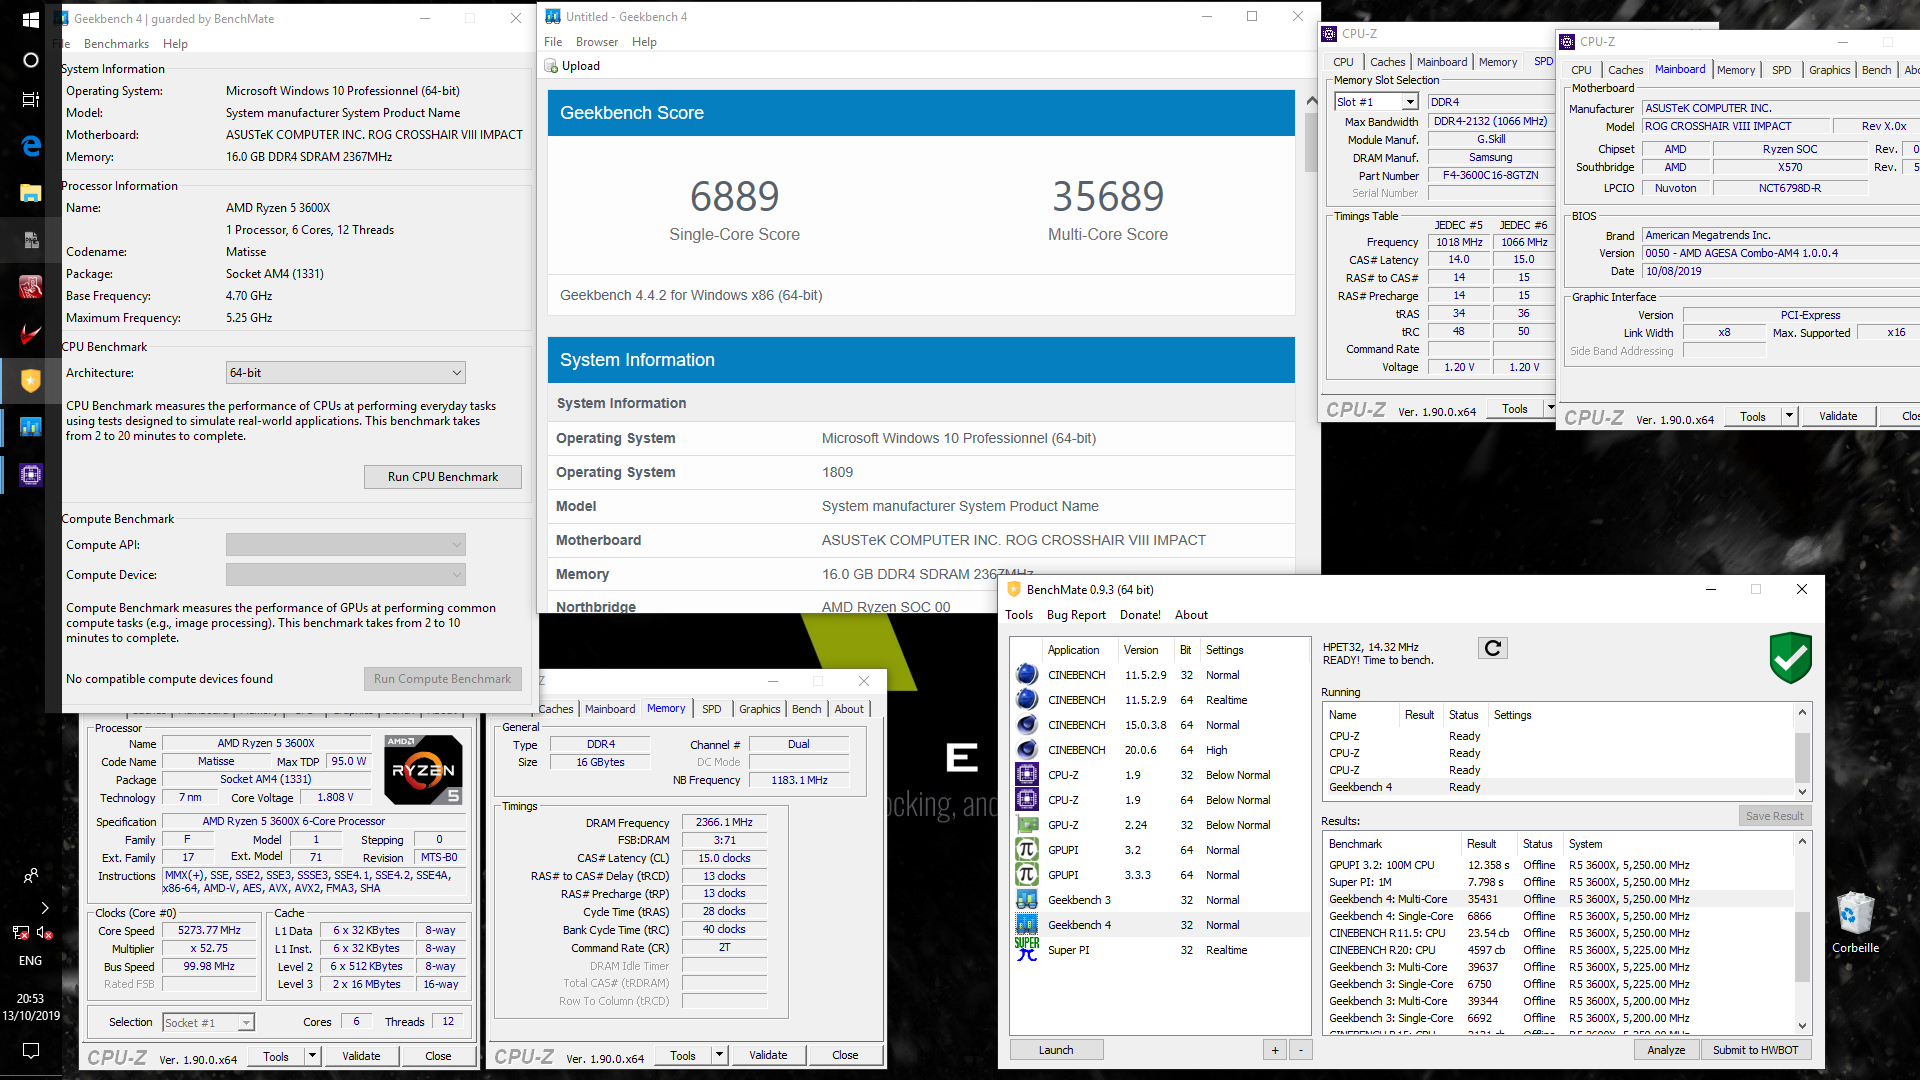The height and width of the screenshot is (1080, 1920).
Task: Click ENG language indicator on taskbar
Action: click(30, 960)
